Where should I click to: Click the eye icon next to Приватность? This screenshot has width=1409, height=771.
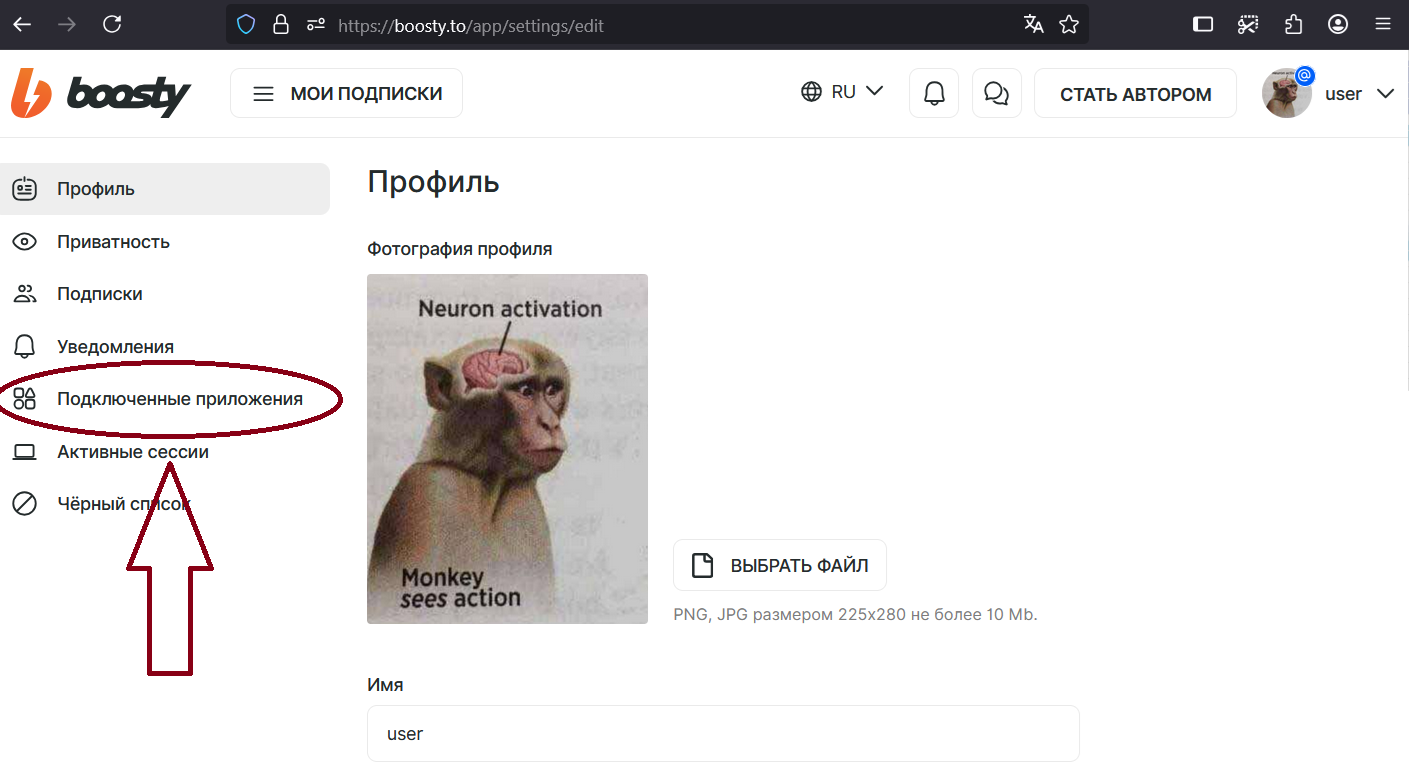tap(25, 242)
